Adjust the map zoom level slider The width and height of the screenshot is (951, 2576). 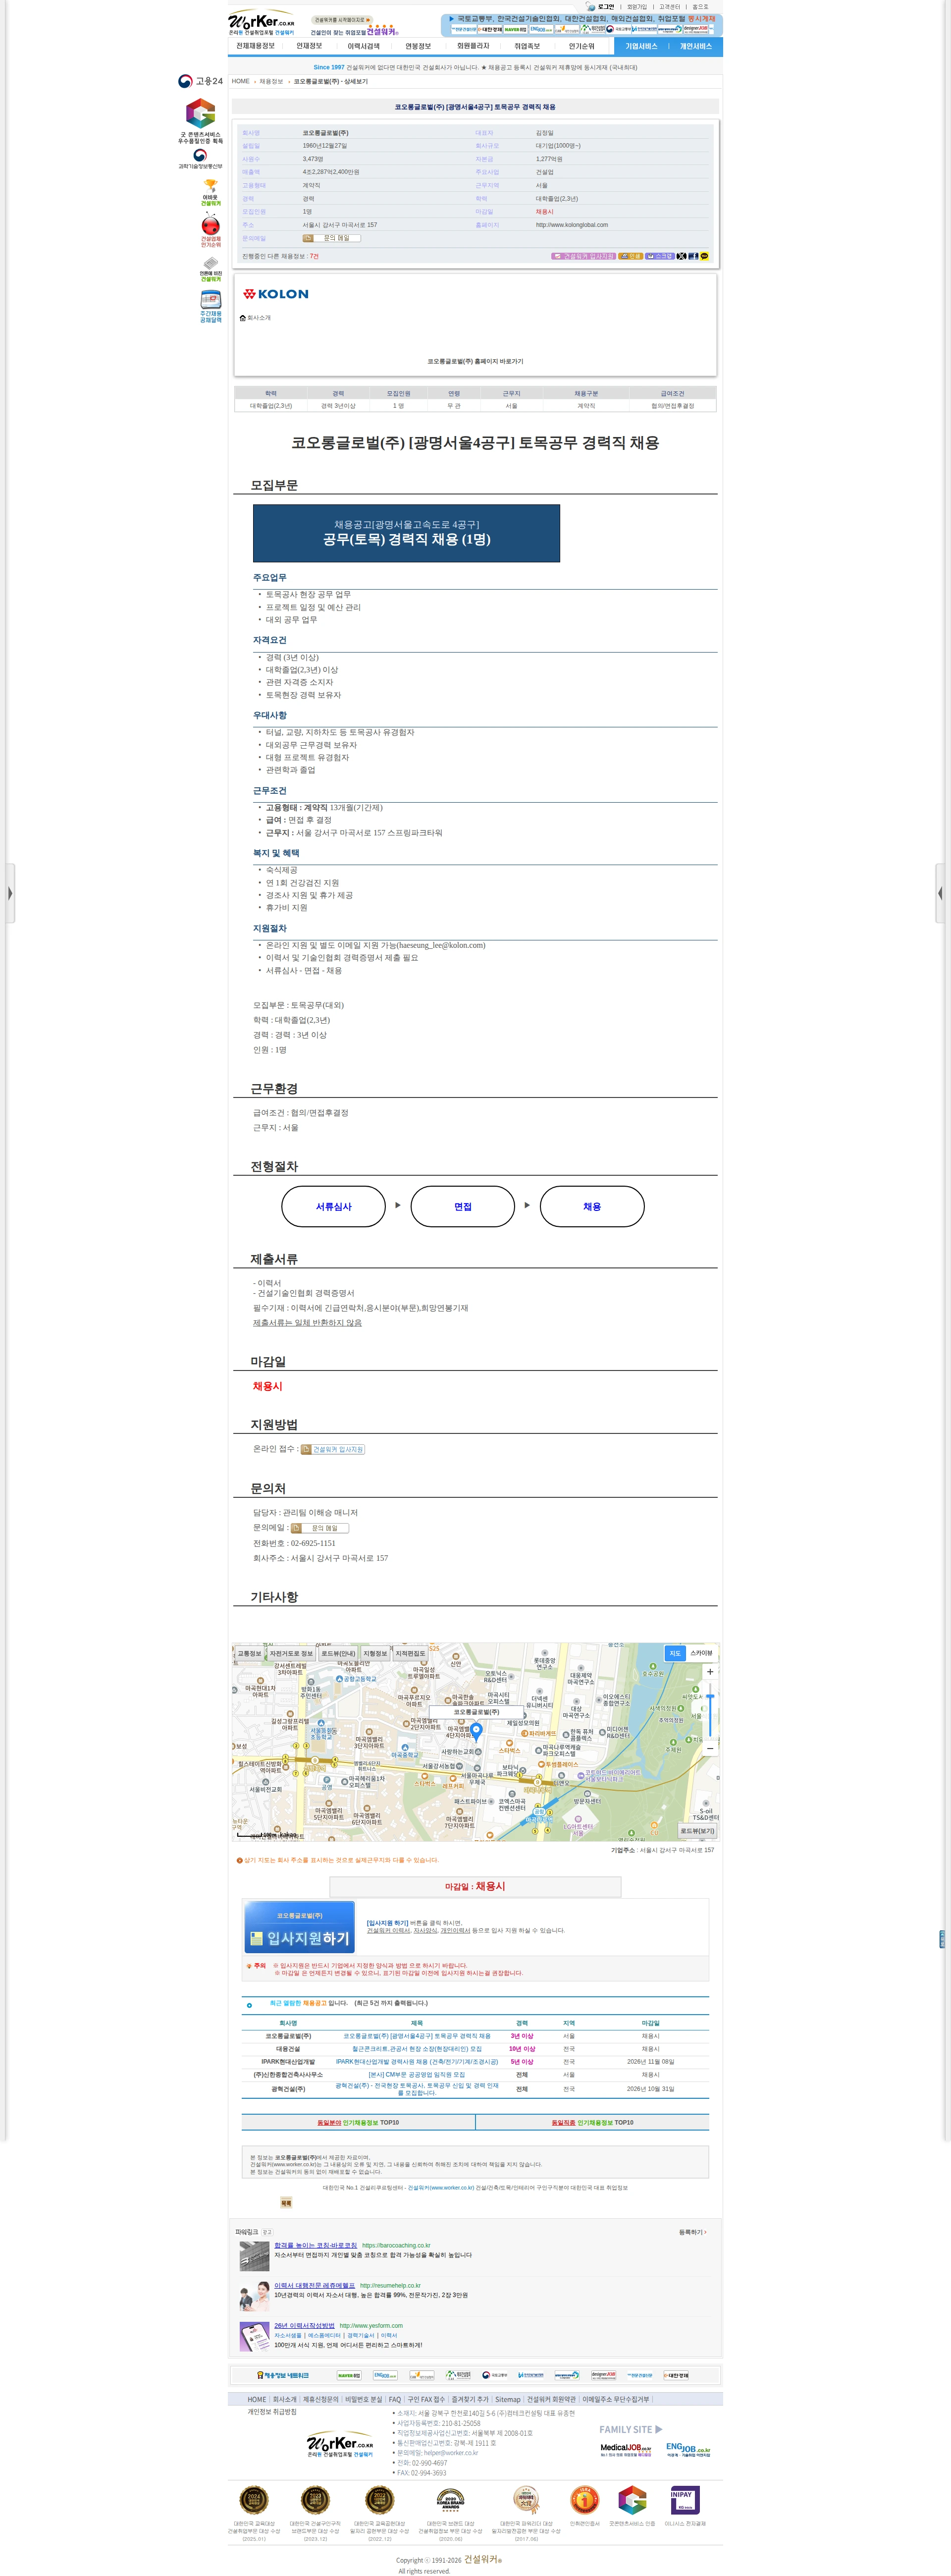[710, 1709]
